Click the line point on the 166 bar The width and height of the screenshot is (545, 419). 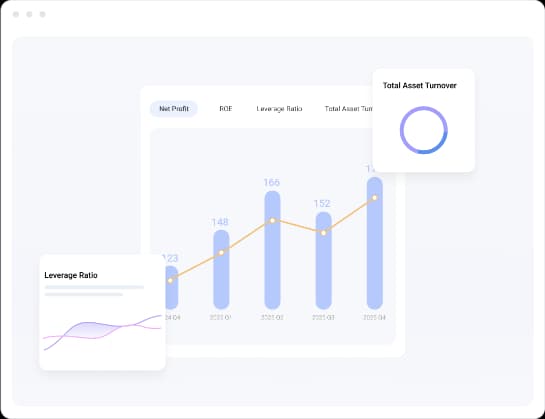click(x=272, y=220)
